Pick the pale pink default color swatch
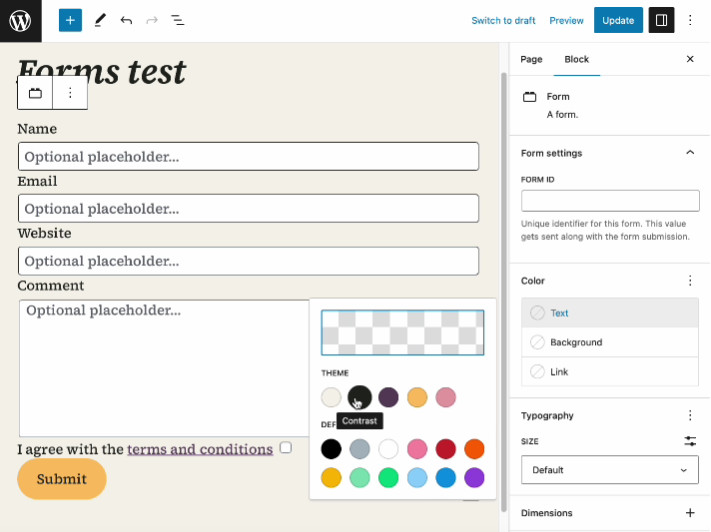711x532 pixels. pos(417,449)
